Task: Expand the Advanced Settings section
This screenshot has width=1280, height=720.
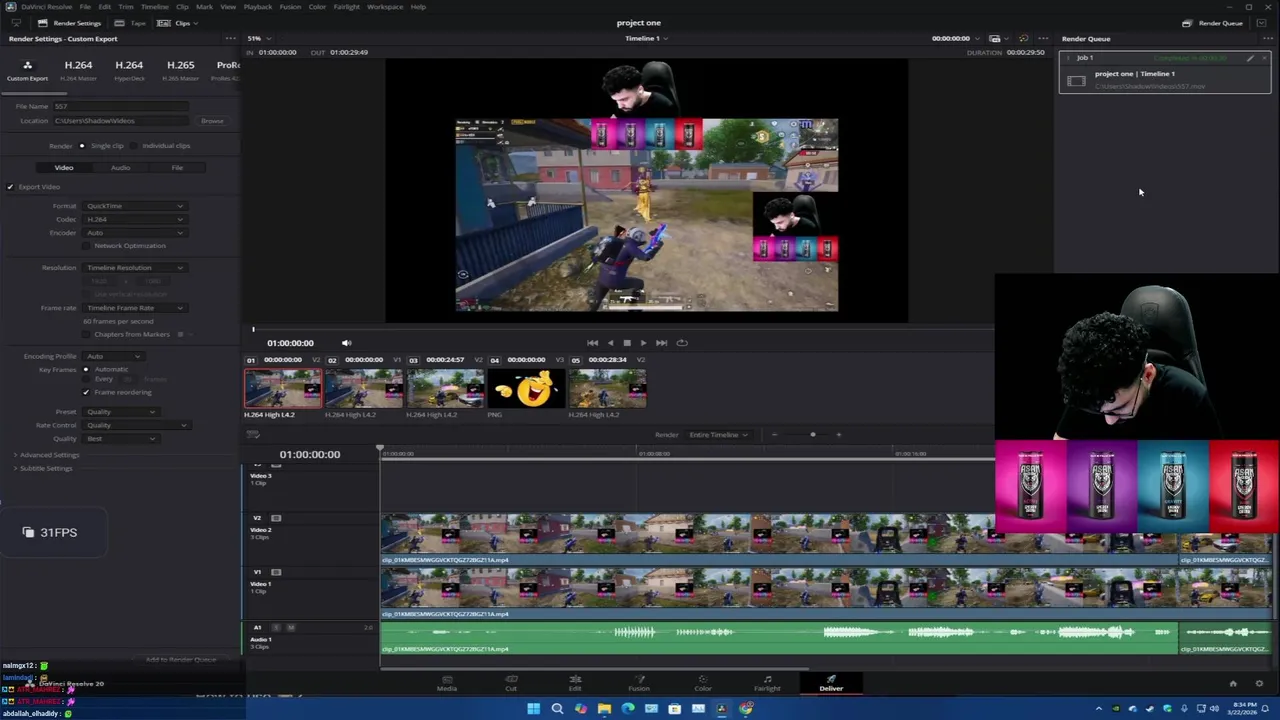Action: (46, 455)
